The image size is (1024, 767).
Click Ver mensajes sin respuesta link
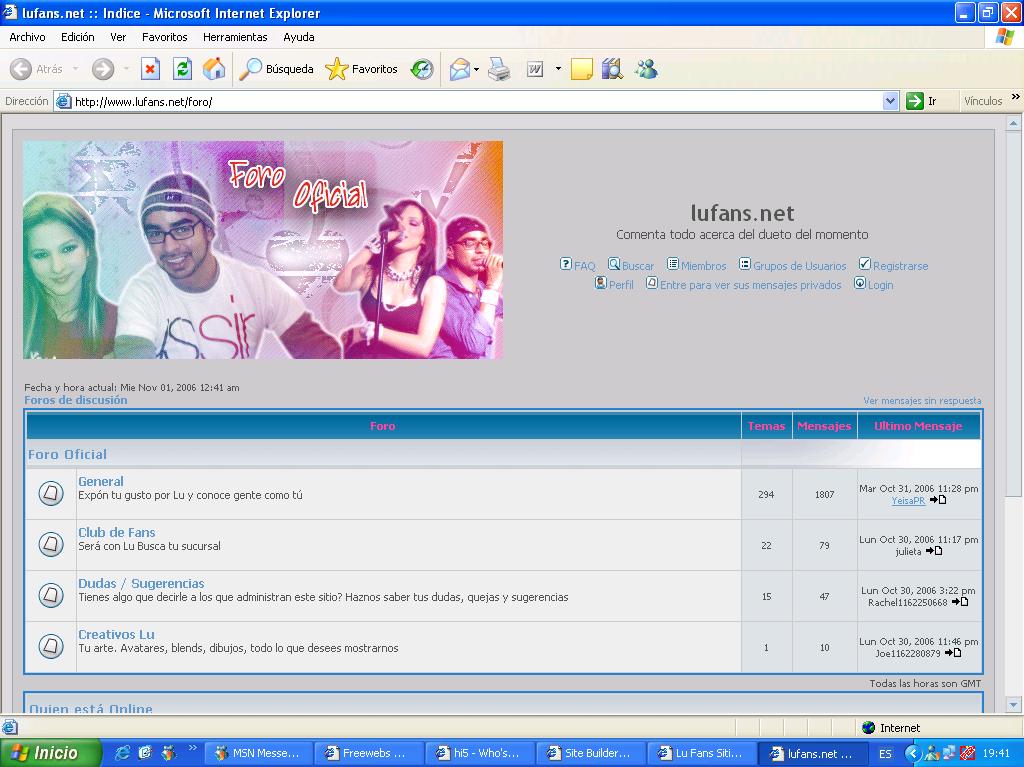pyautogui.click(x=922, y=400)
